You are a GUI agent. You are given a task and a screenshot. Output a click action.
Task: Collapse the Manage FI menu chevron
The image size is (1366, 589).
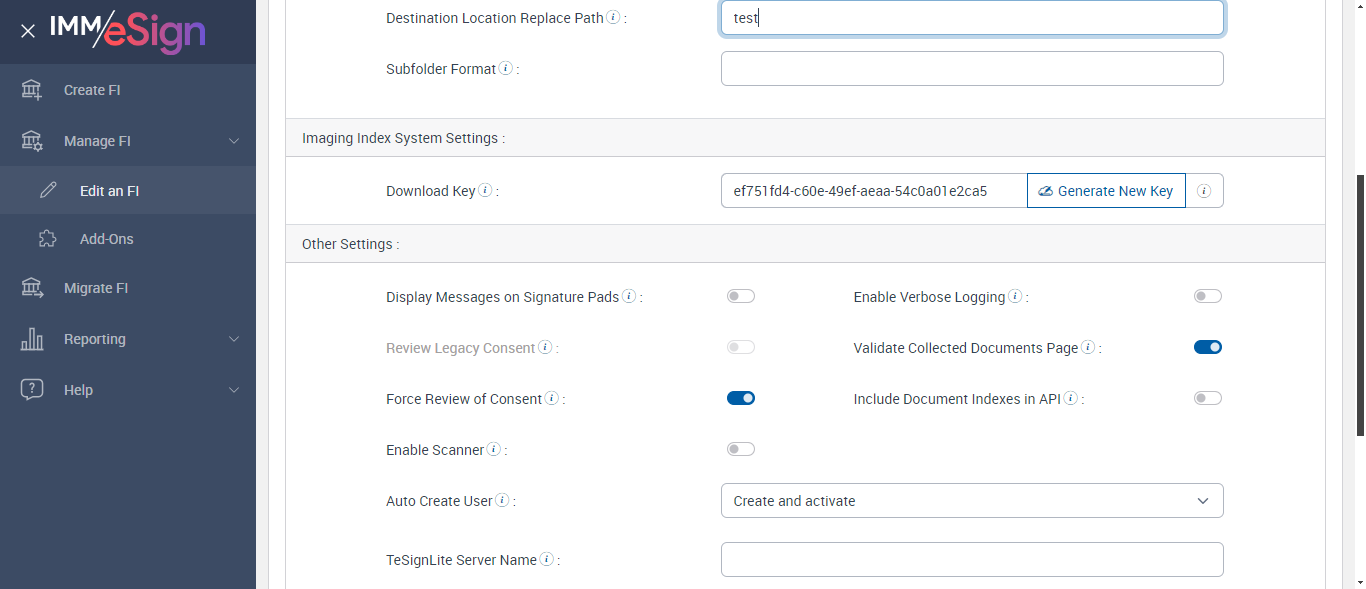(234, 141)
